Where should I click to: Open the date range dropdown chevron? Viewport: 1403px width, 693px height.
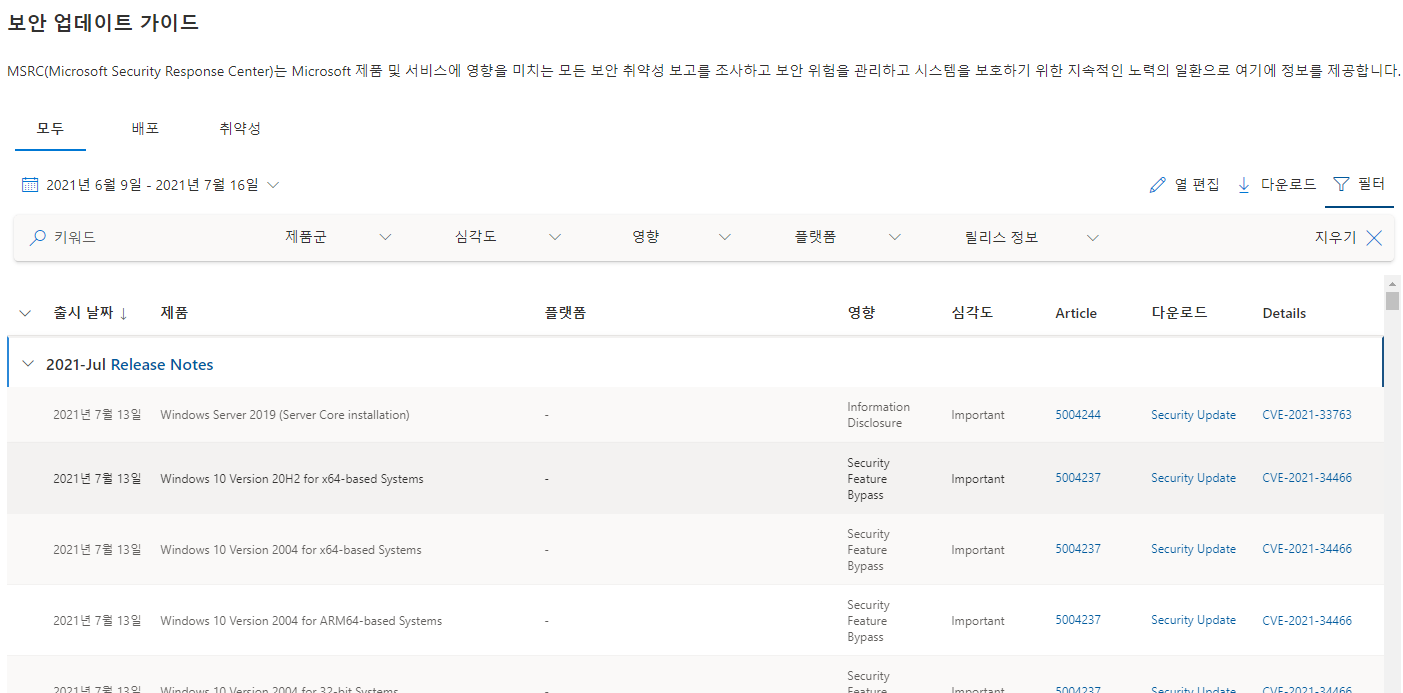(273, 185)
